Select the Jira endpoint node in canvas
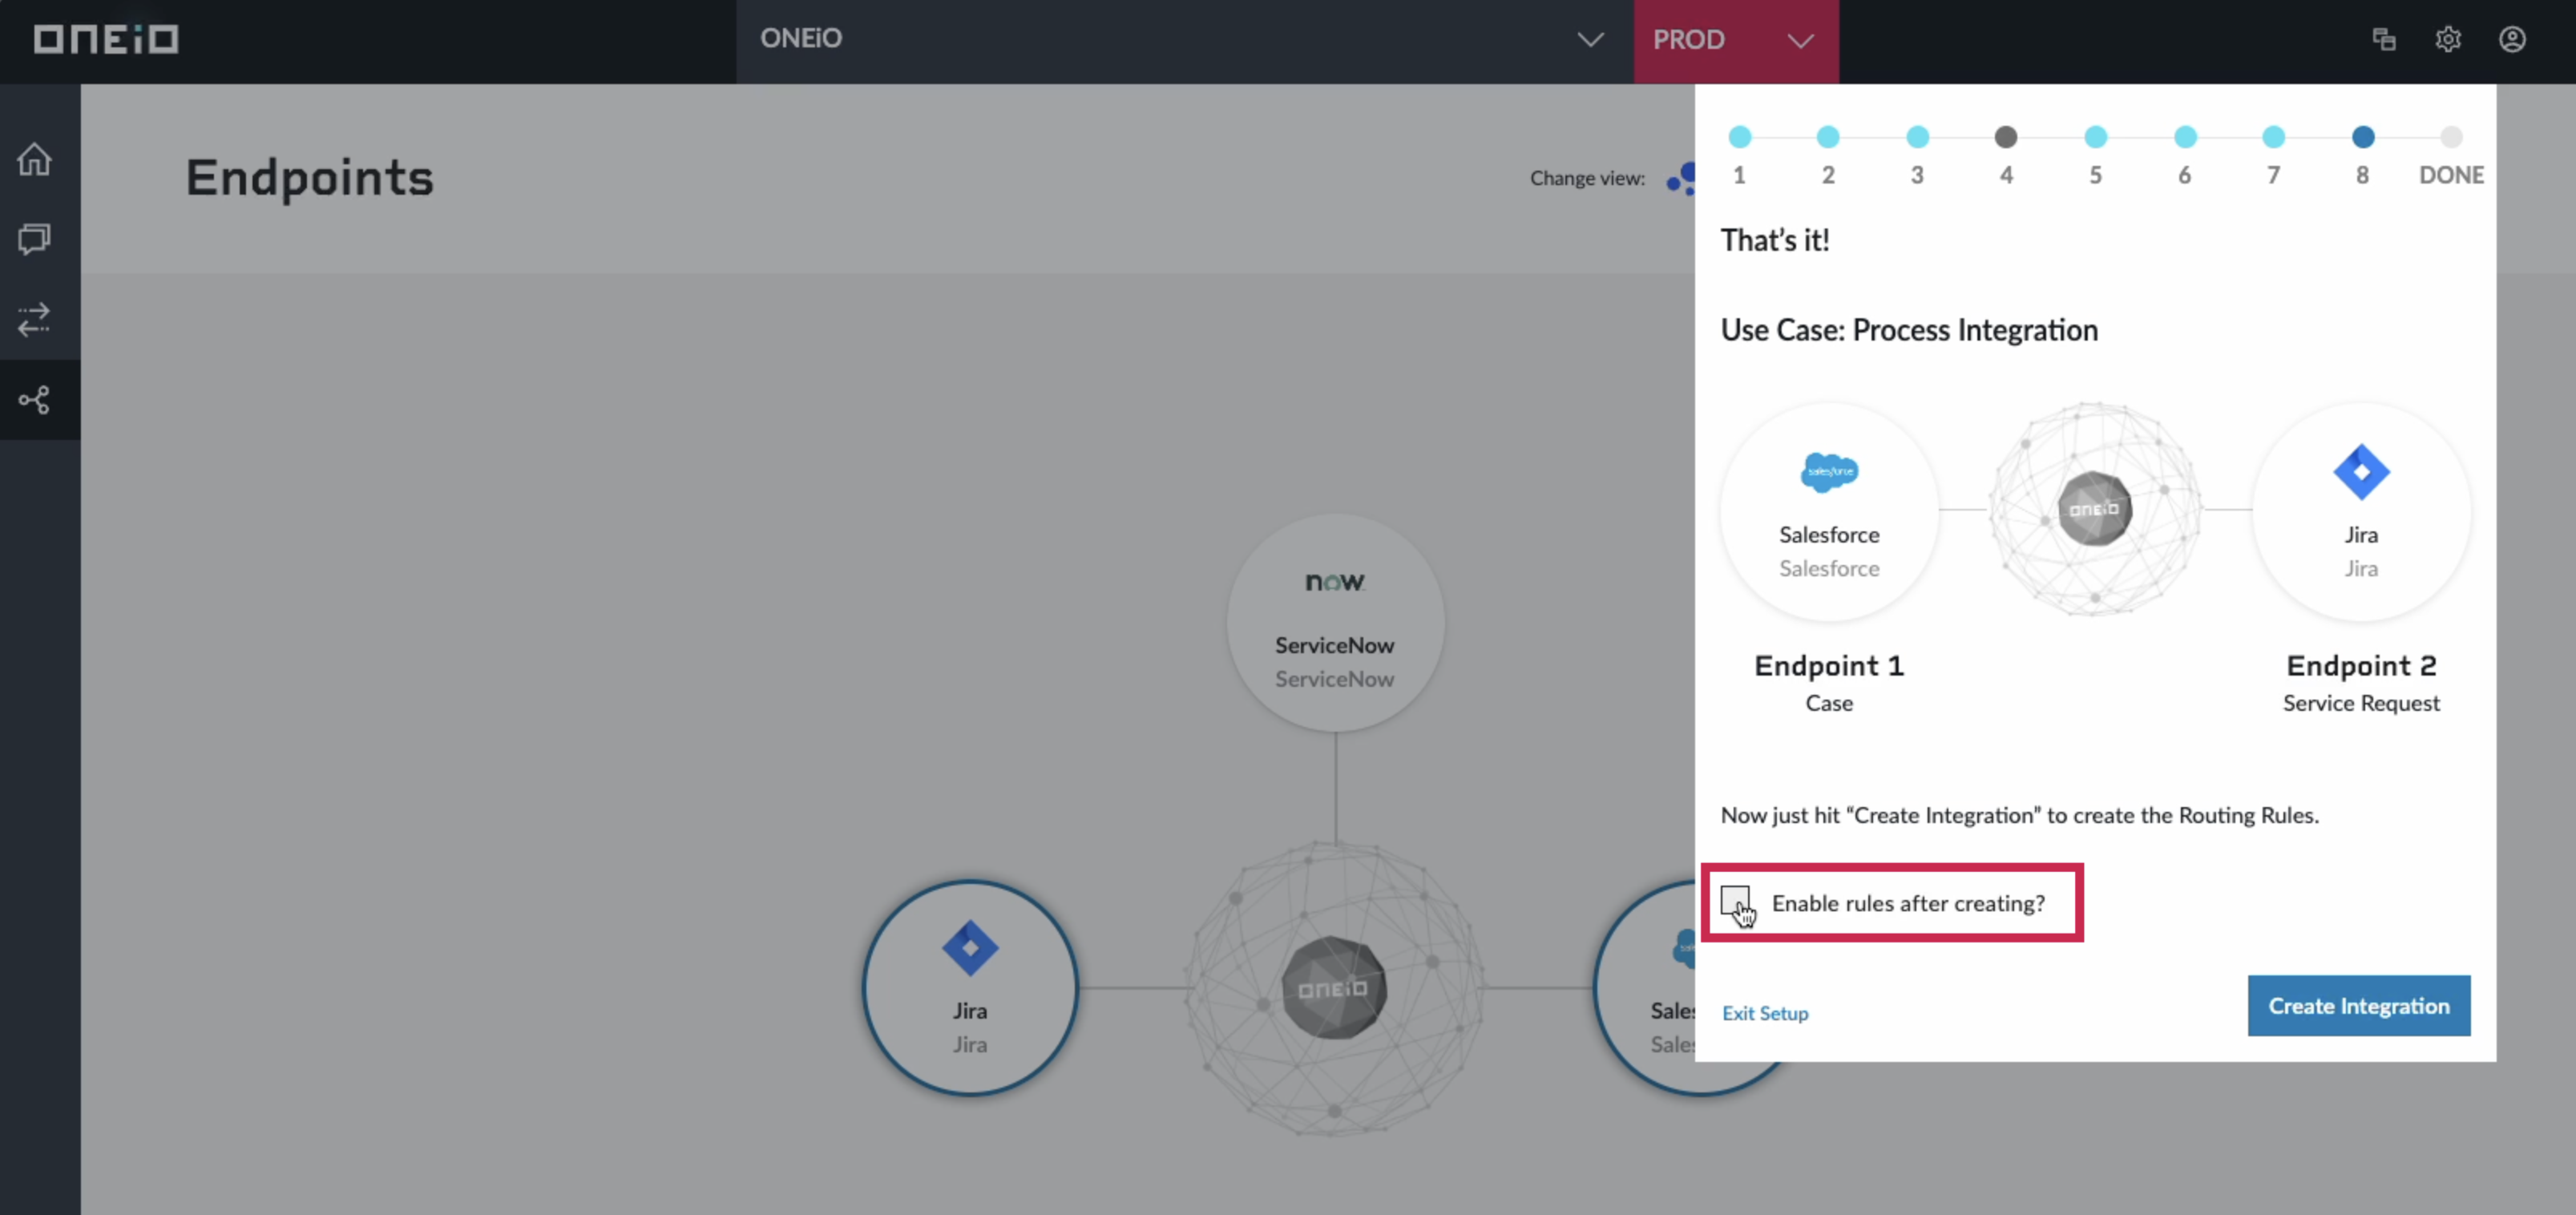 (969, 987)
